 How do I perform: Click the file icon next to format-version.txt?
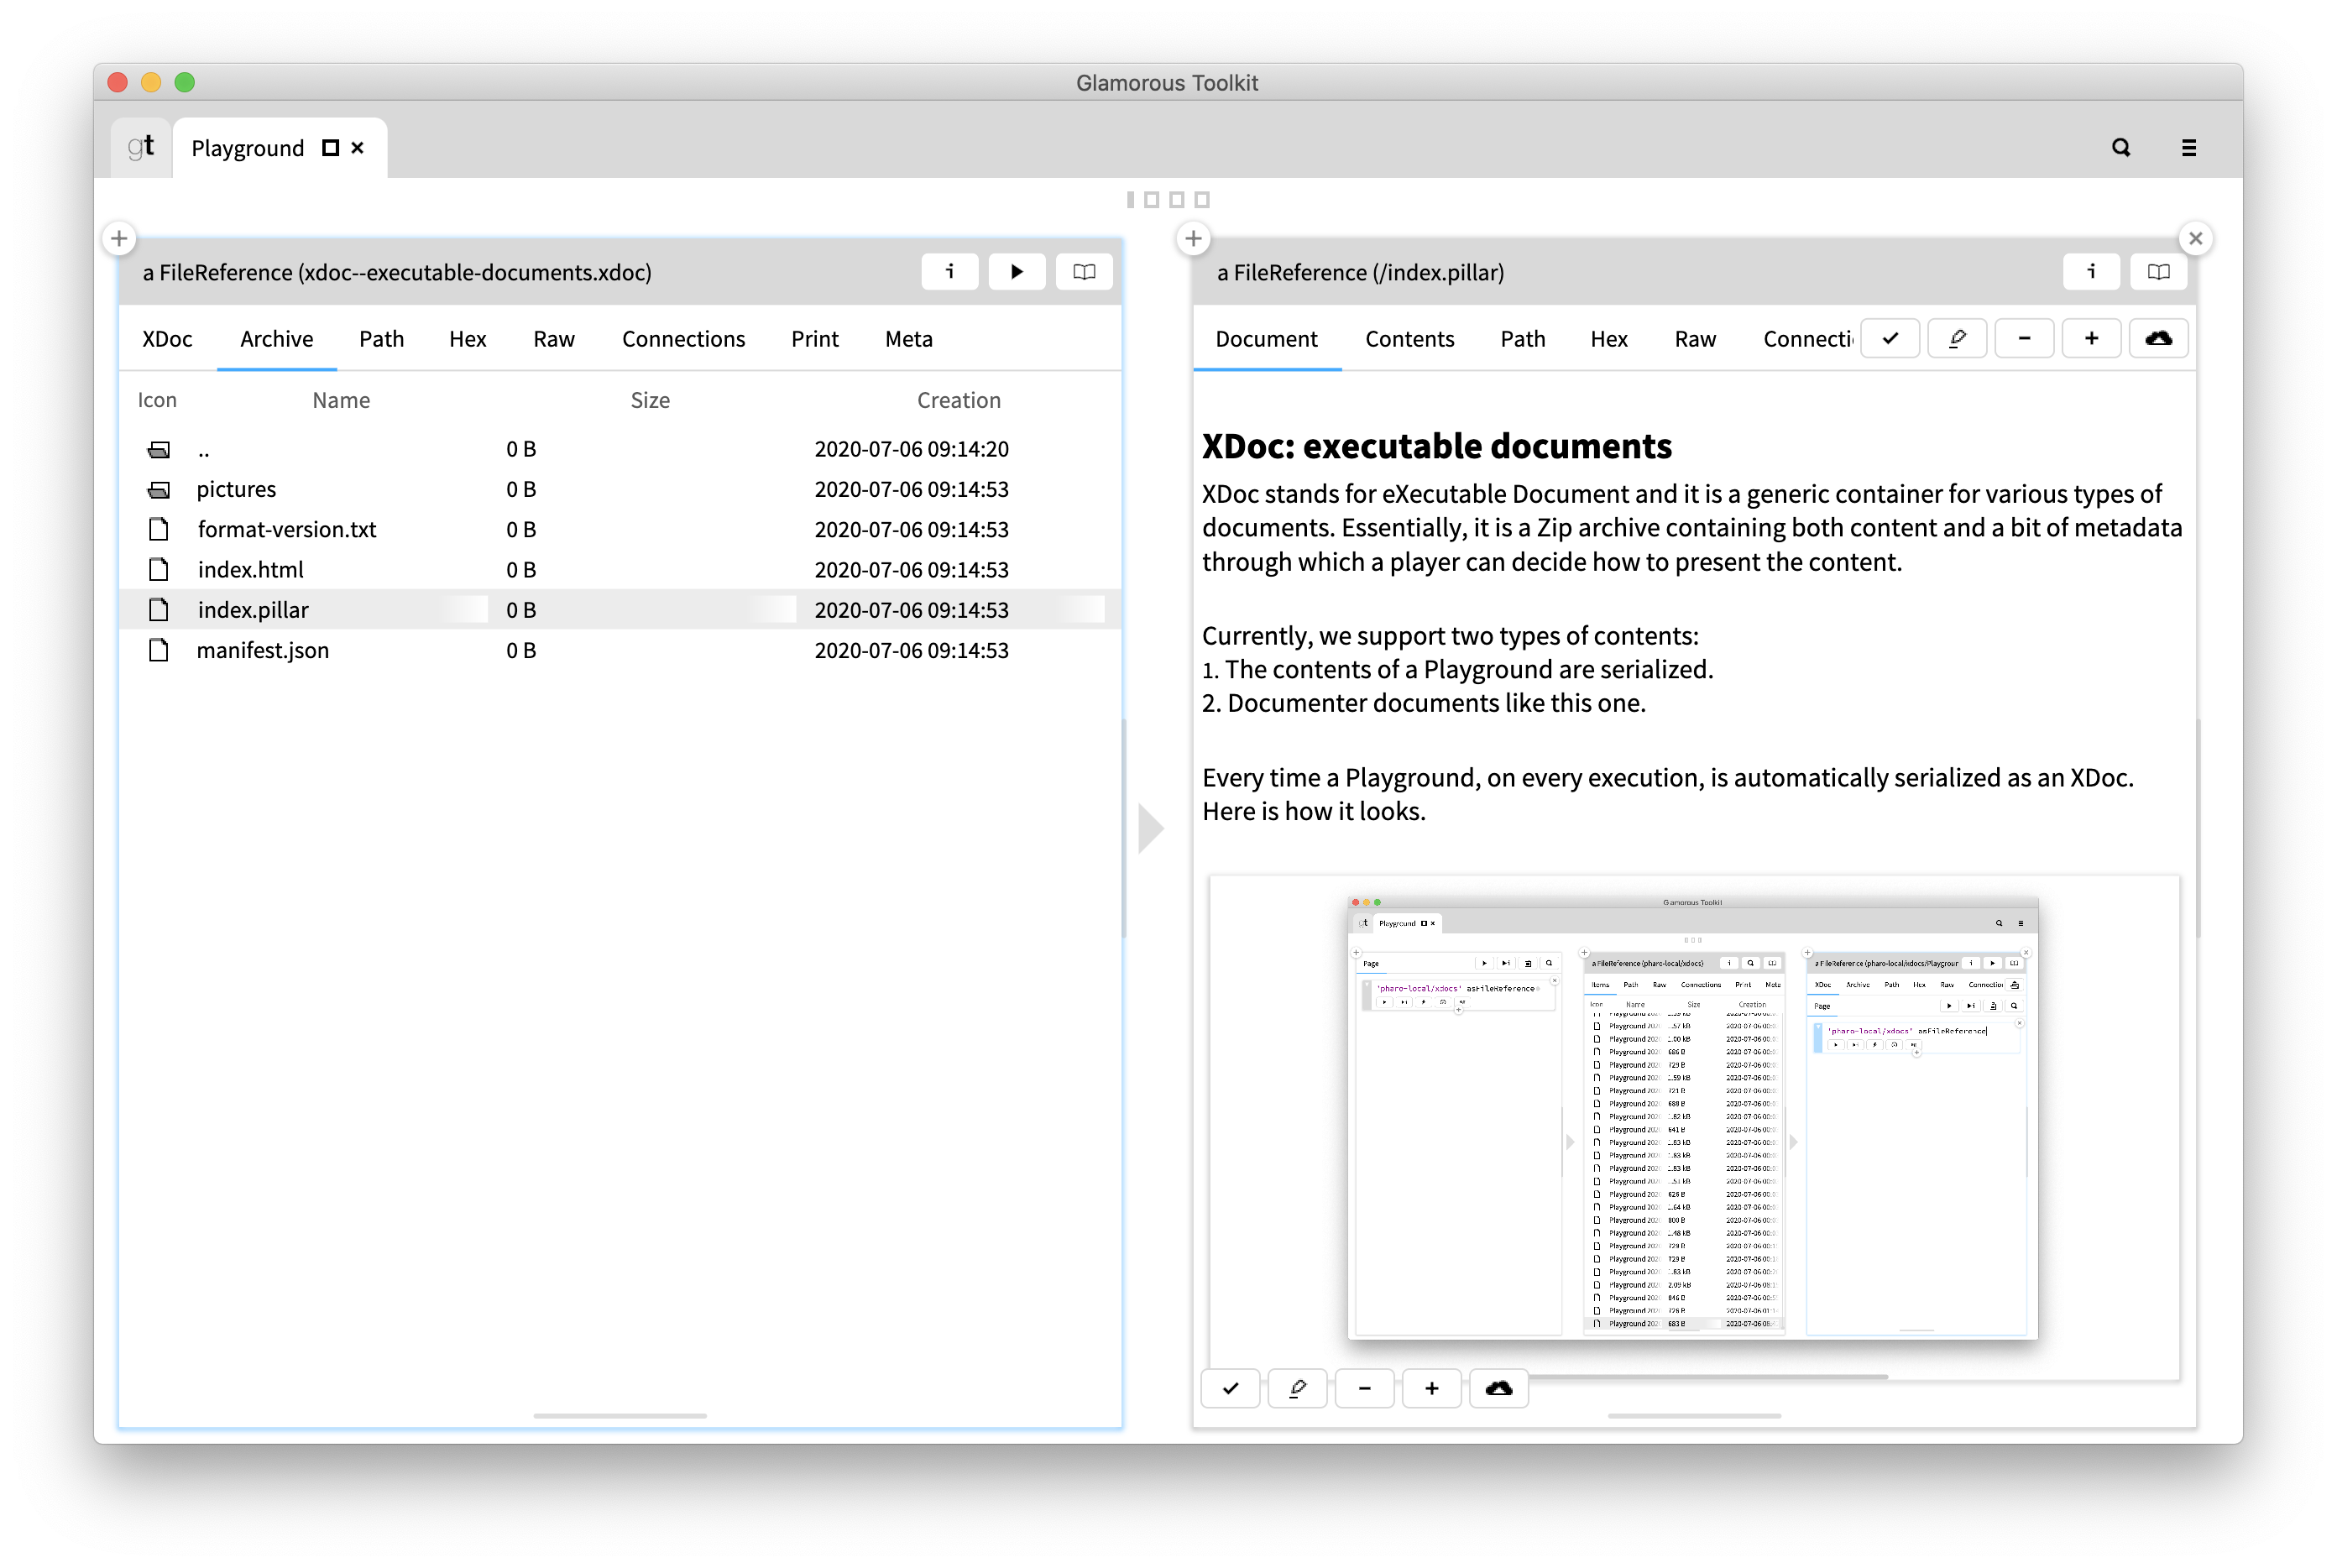tap(158, 529)
